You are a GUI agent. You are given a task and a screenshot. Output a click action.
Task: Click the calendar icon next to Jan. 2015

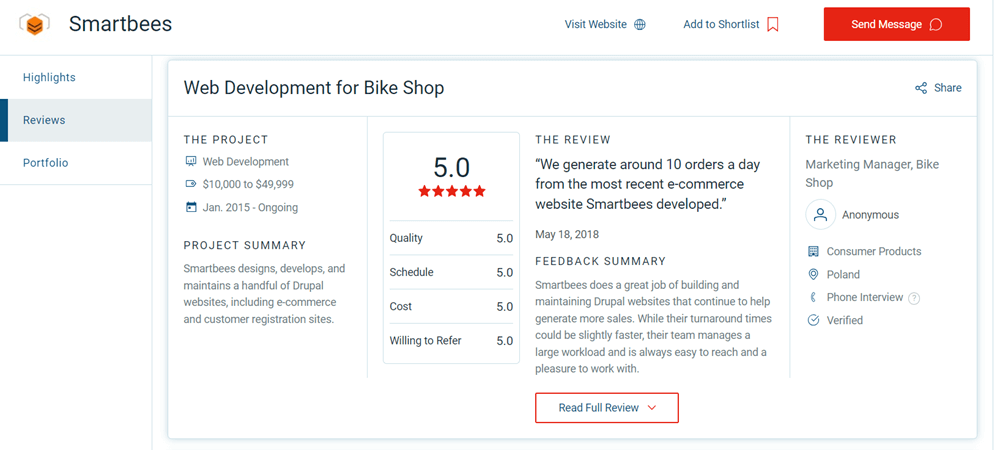[191, 207]
